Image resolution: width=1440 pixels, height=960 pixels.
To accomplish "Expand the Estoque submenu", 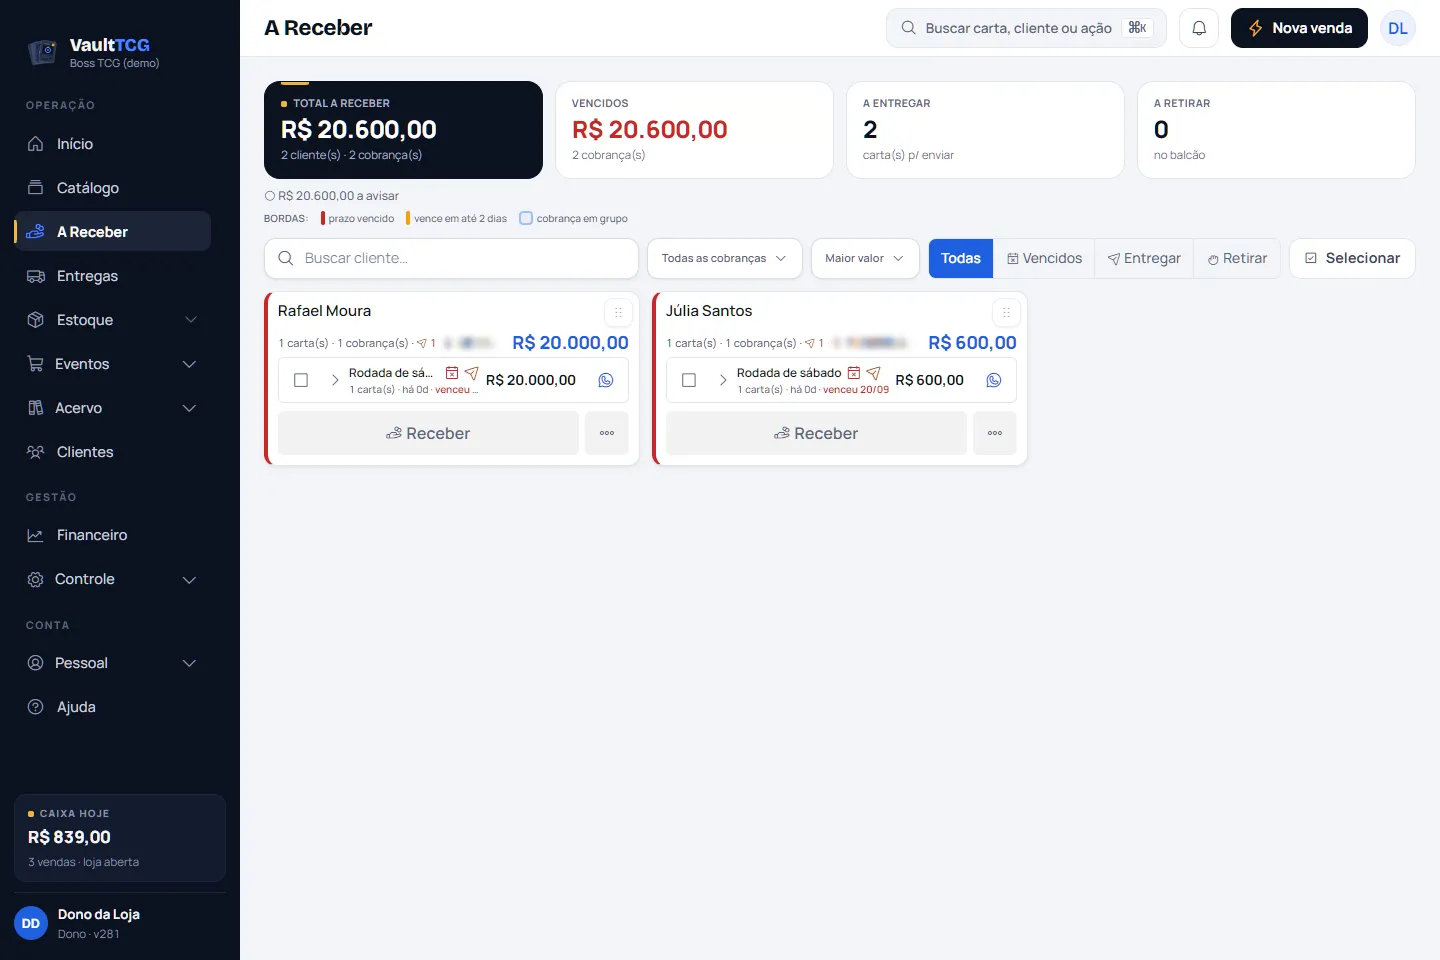I will (x=112, y=320).
